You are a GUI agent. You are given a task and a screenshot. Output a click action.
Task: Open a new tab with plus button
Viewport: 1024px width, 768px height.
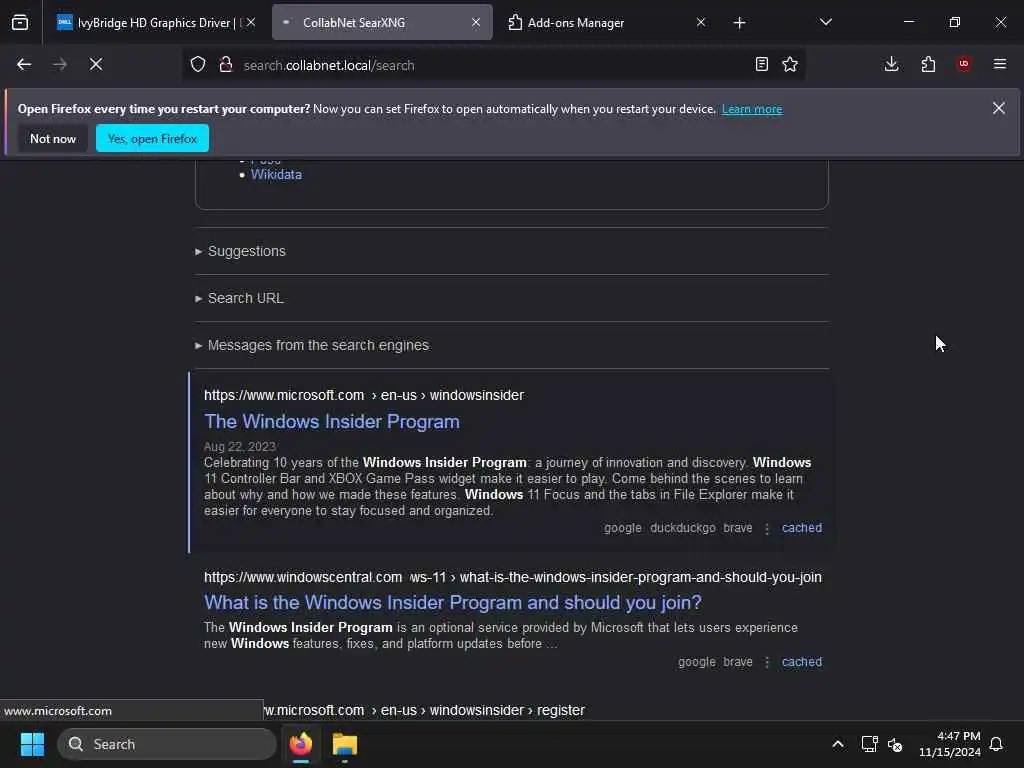[x=739, y=23]
